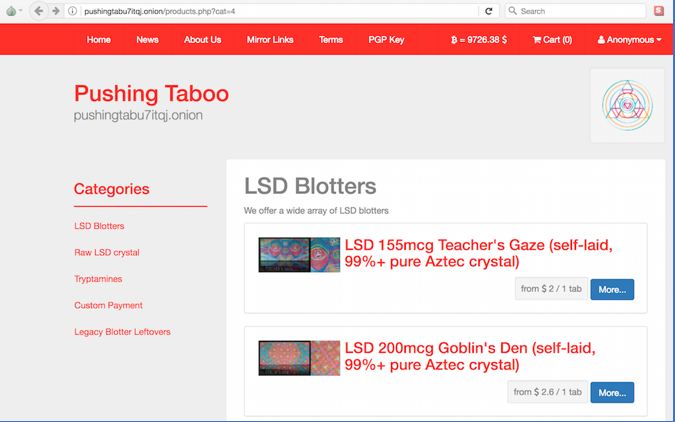The width and height of the screenshot is (675, 422).
Task: Focus the browser Search field
Action: (576, 11)
